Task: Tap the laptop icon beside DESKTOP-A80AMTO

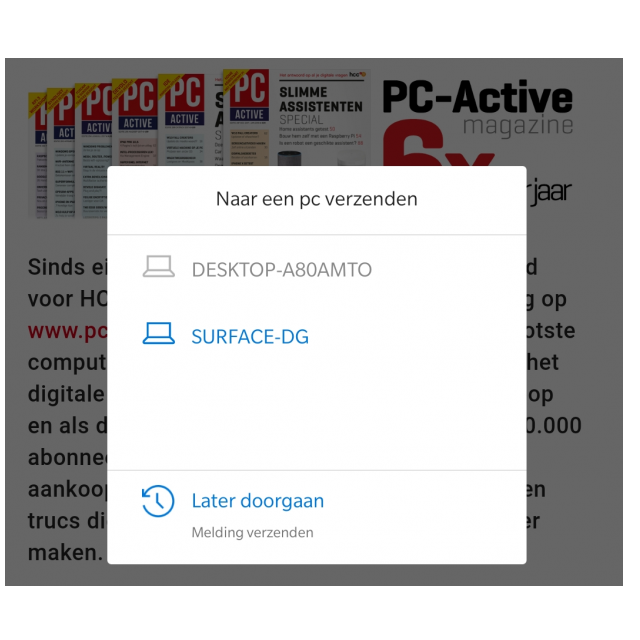Action: click(158, 267)
